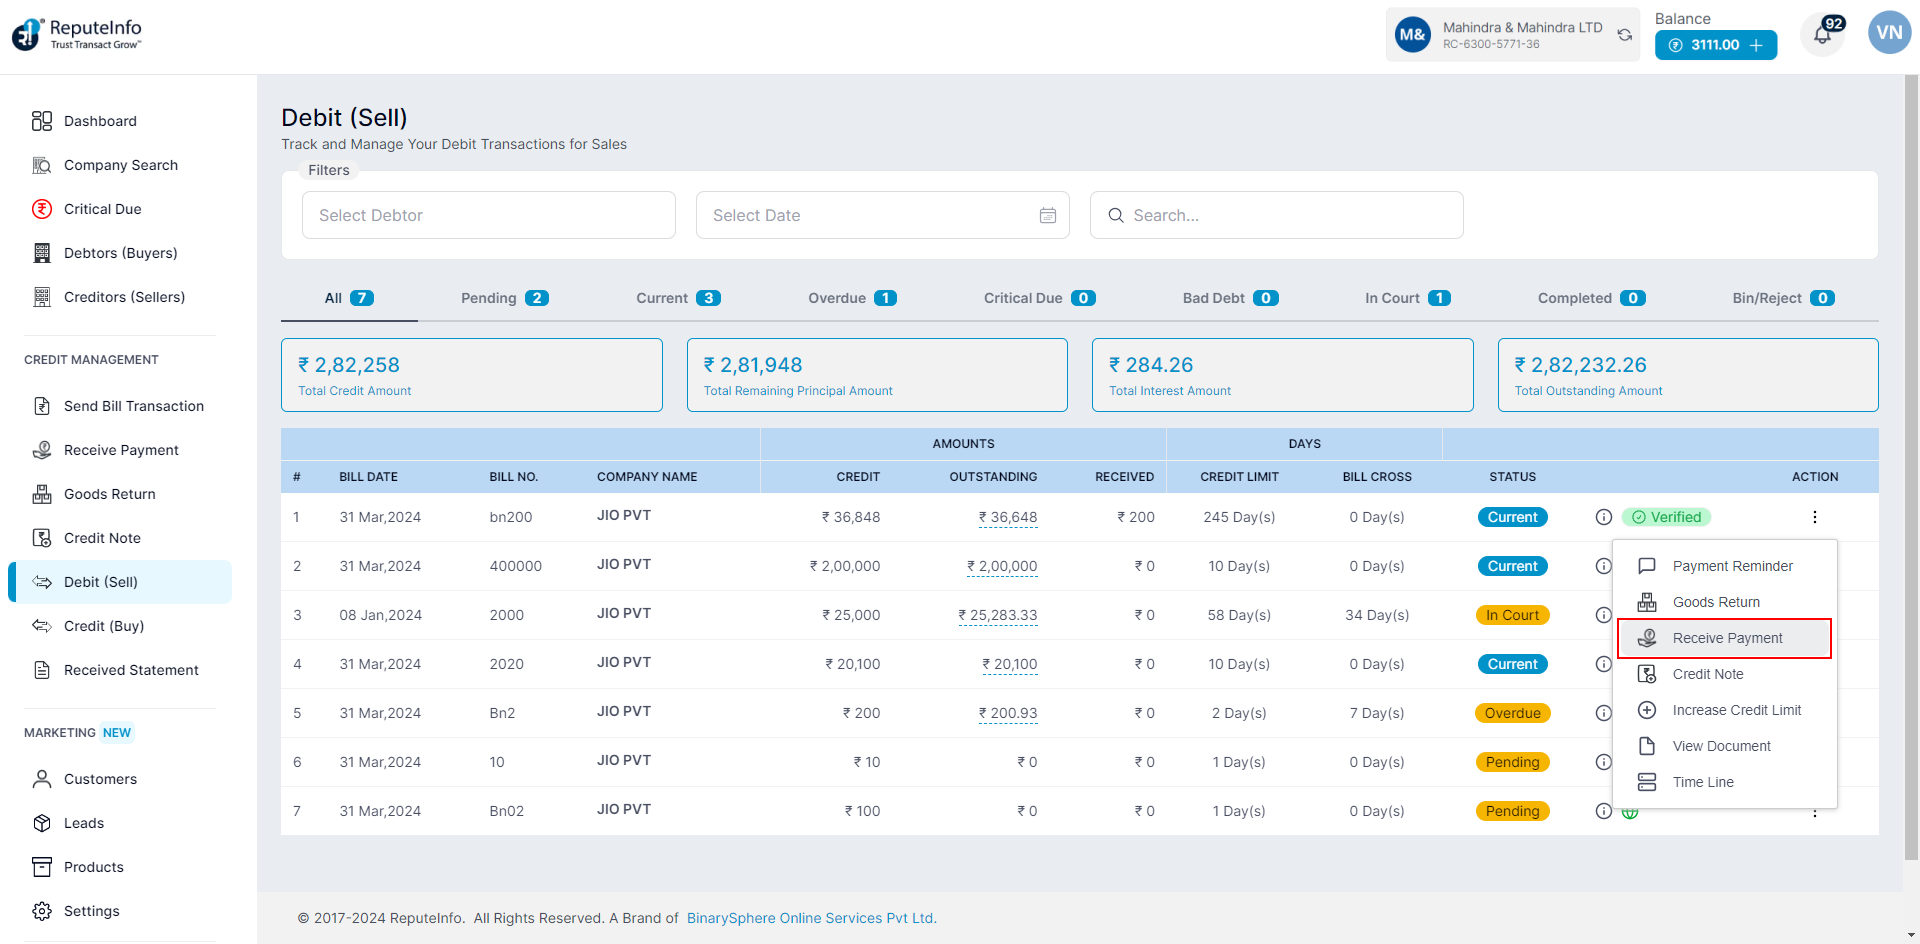Viewport: 1920px width, 944px height.
Task: Select Time Line in context menu
Action: 1703,782
